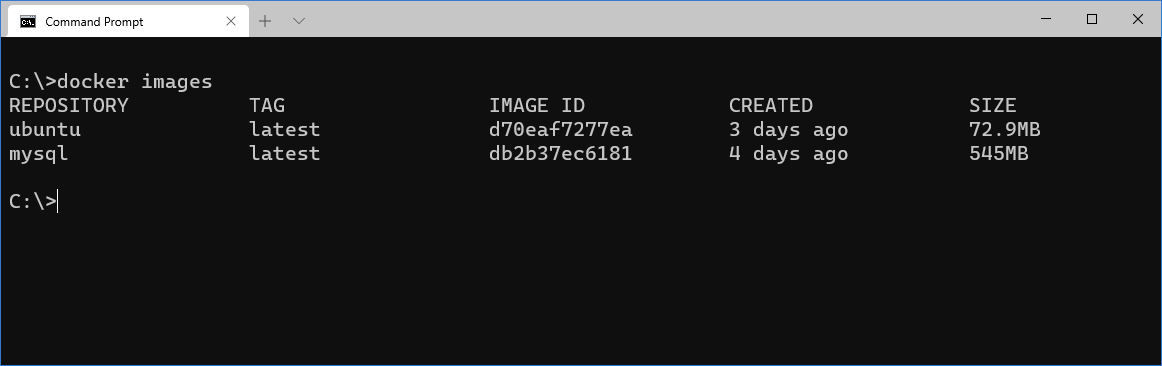Click the 72.9MB size value
This screenshot has height=366, width=1162.
click(1005, 130)
